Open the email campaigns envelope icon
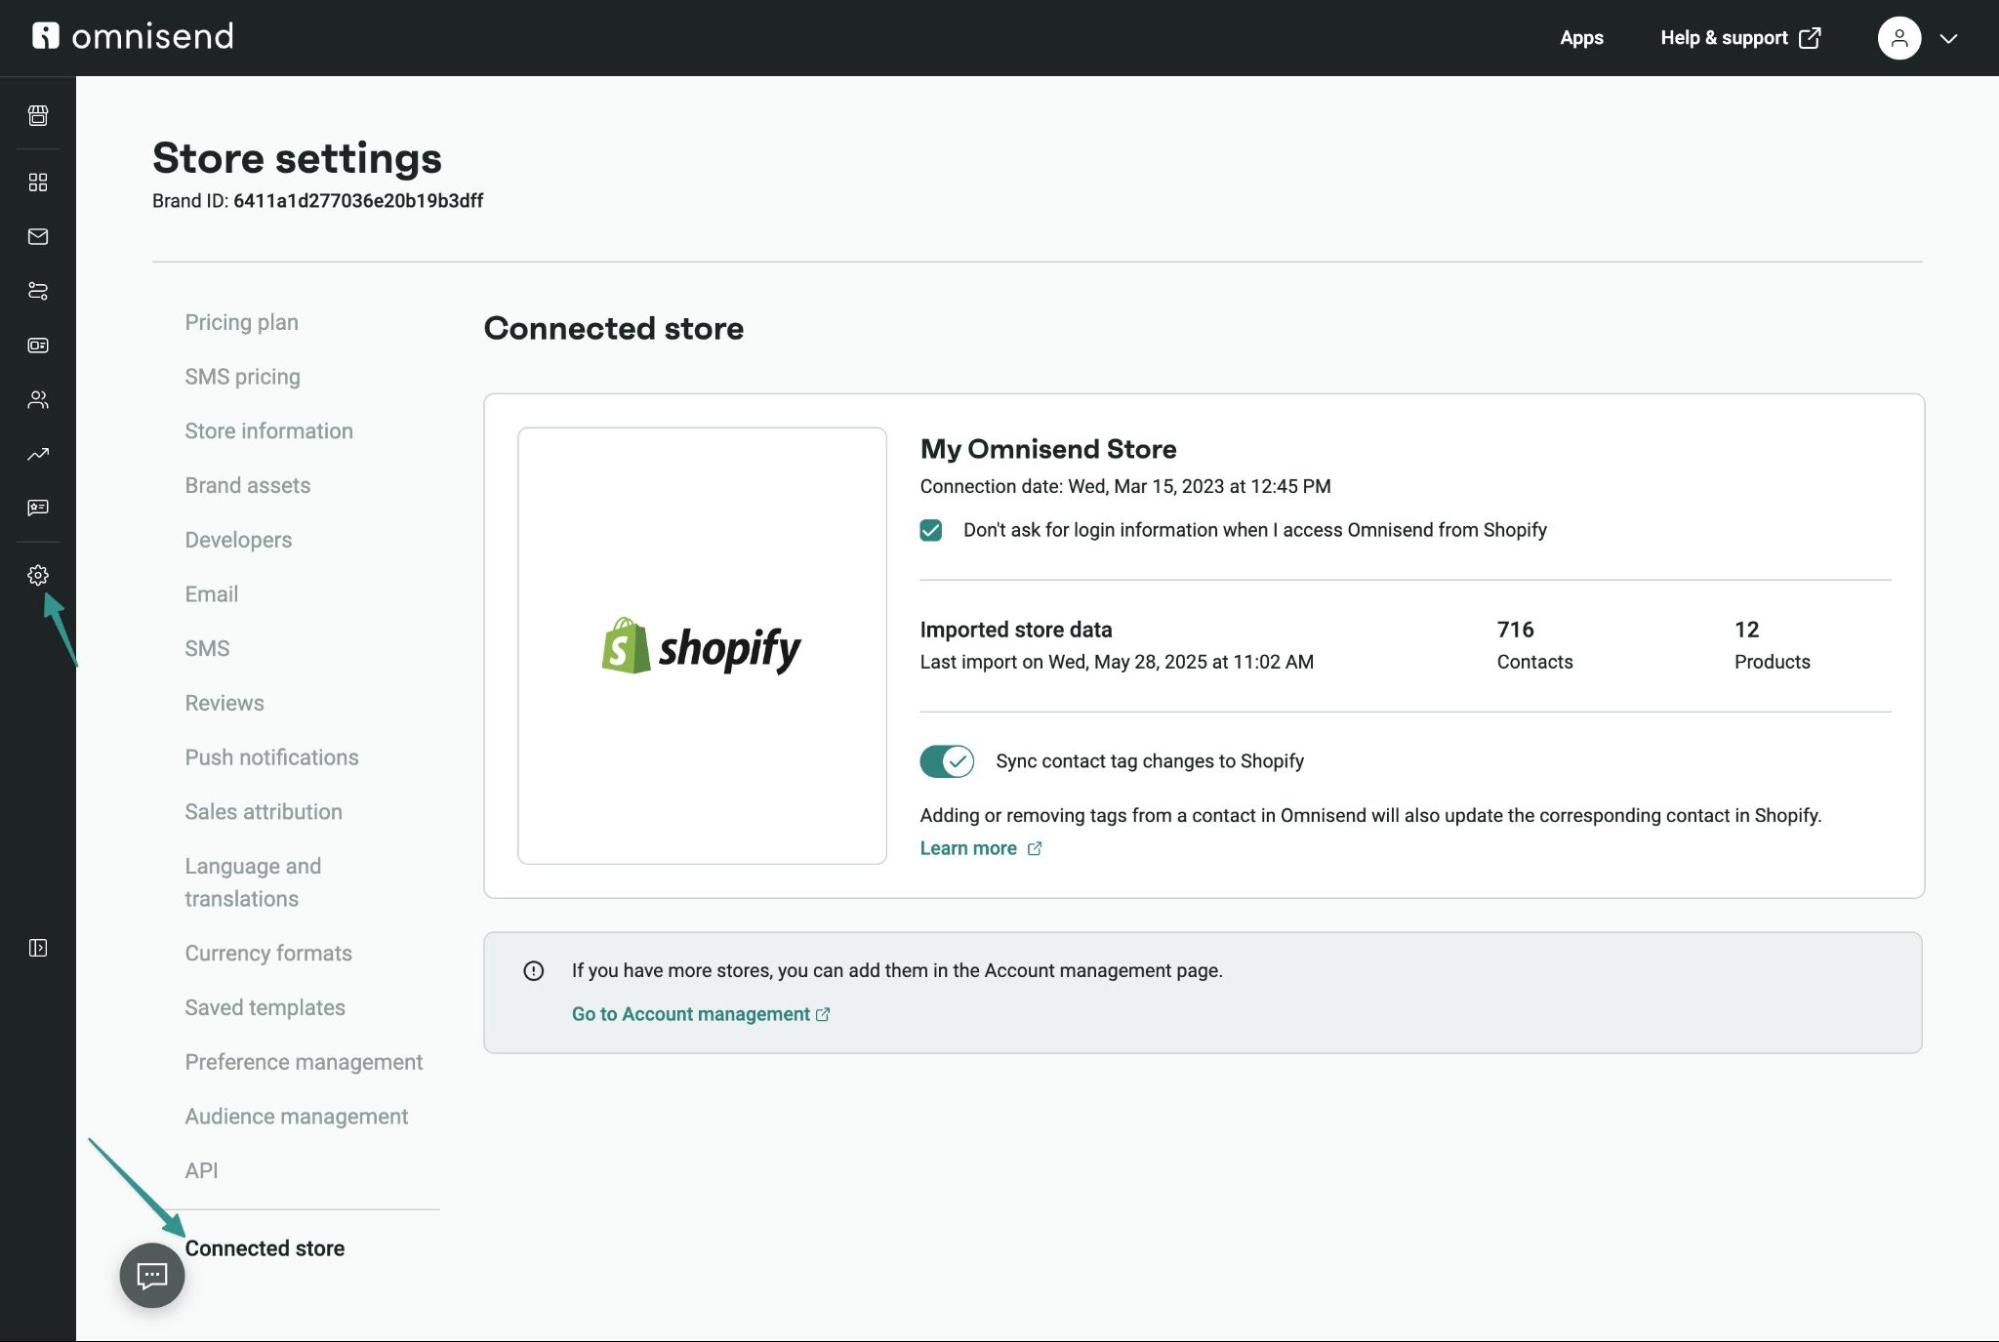1999x1342 pixels. pos(38,236)
